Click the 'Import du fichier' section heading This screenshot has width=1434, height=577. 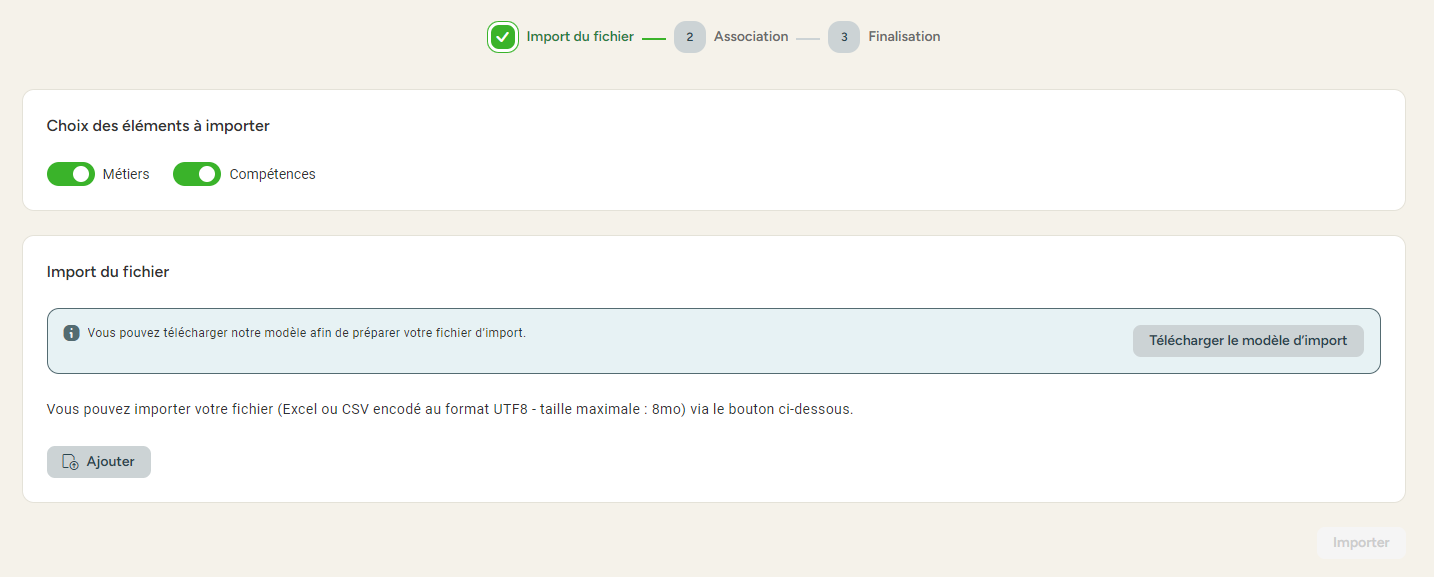click(x=108, y=272)
